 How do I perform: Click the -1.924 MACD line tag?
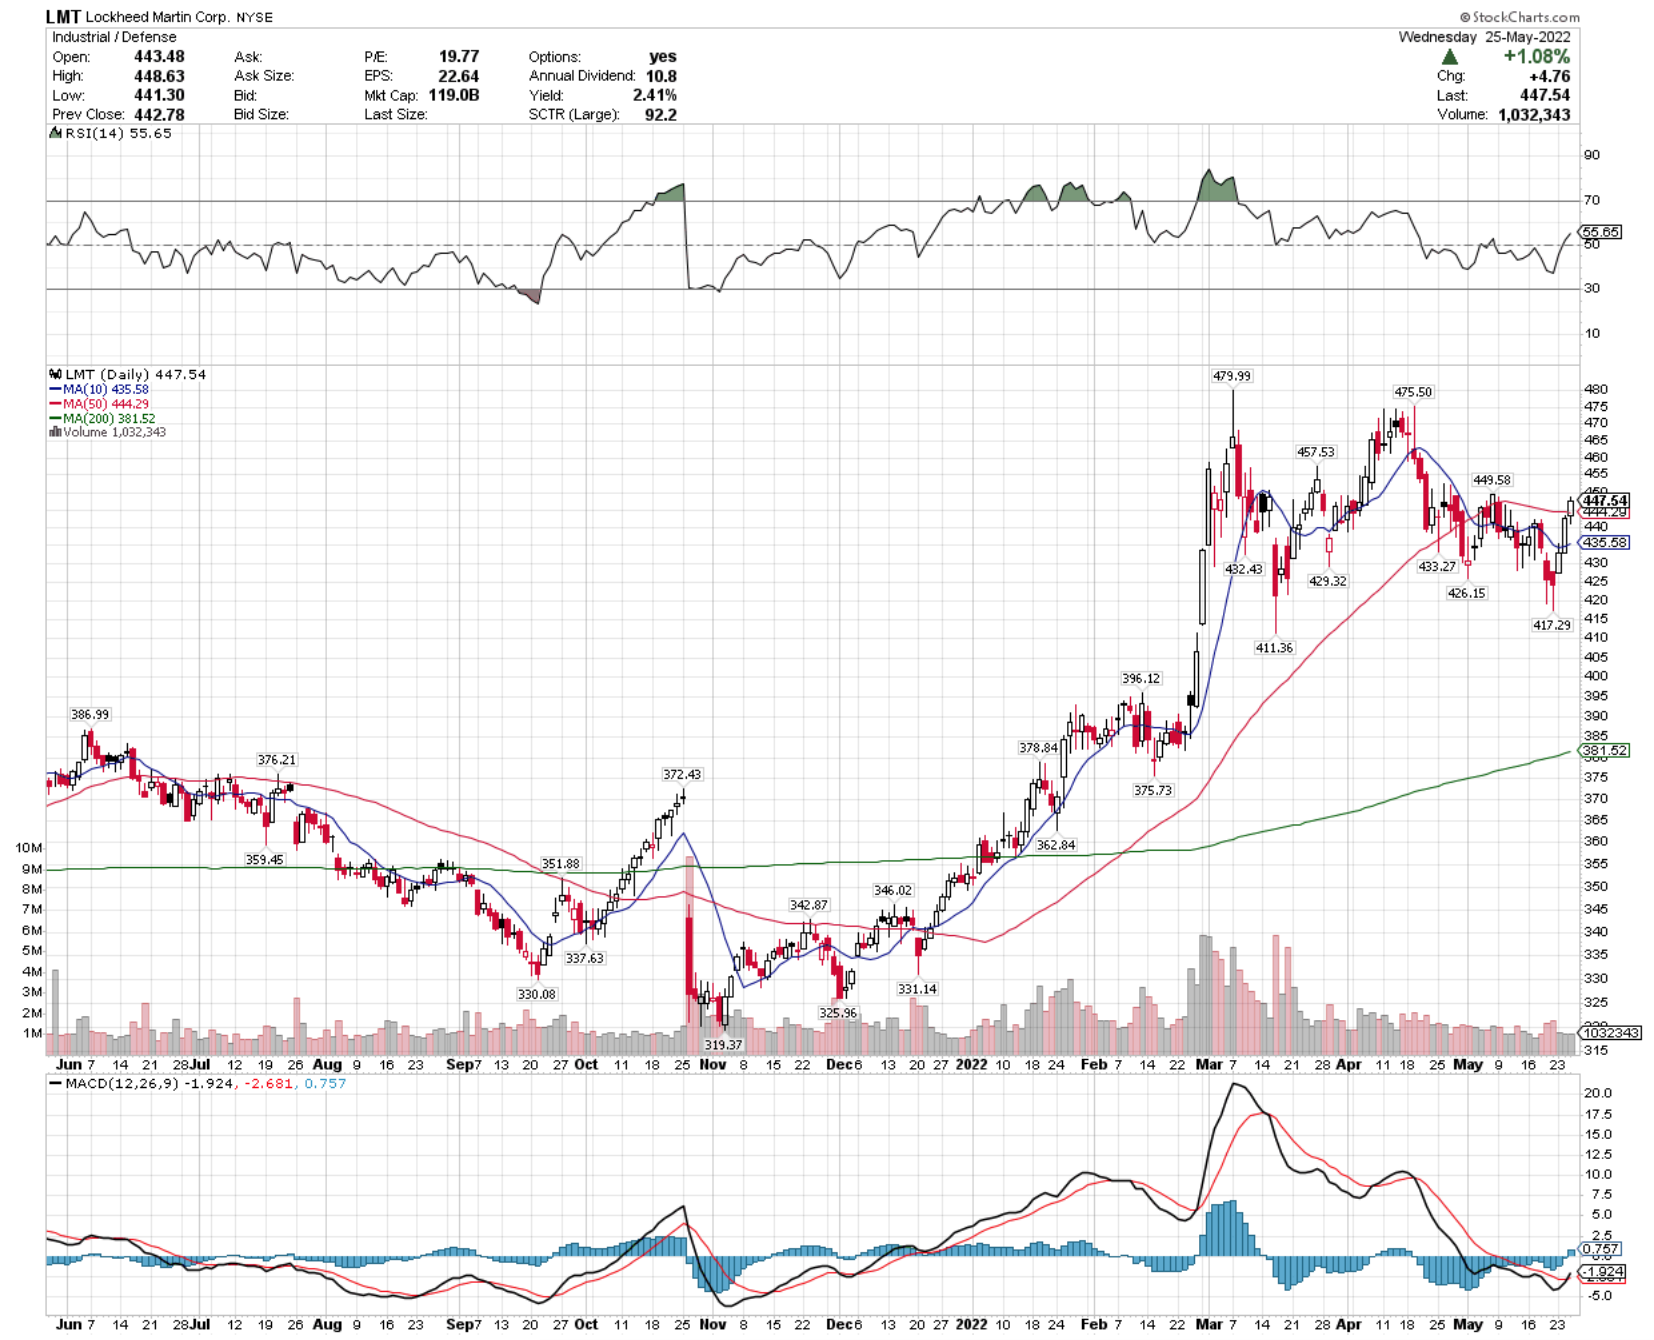[x=1603, y=1273]
